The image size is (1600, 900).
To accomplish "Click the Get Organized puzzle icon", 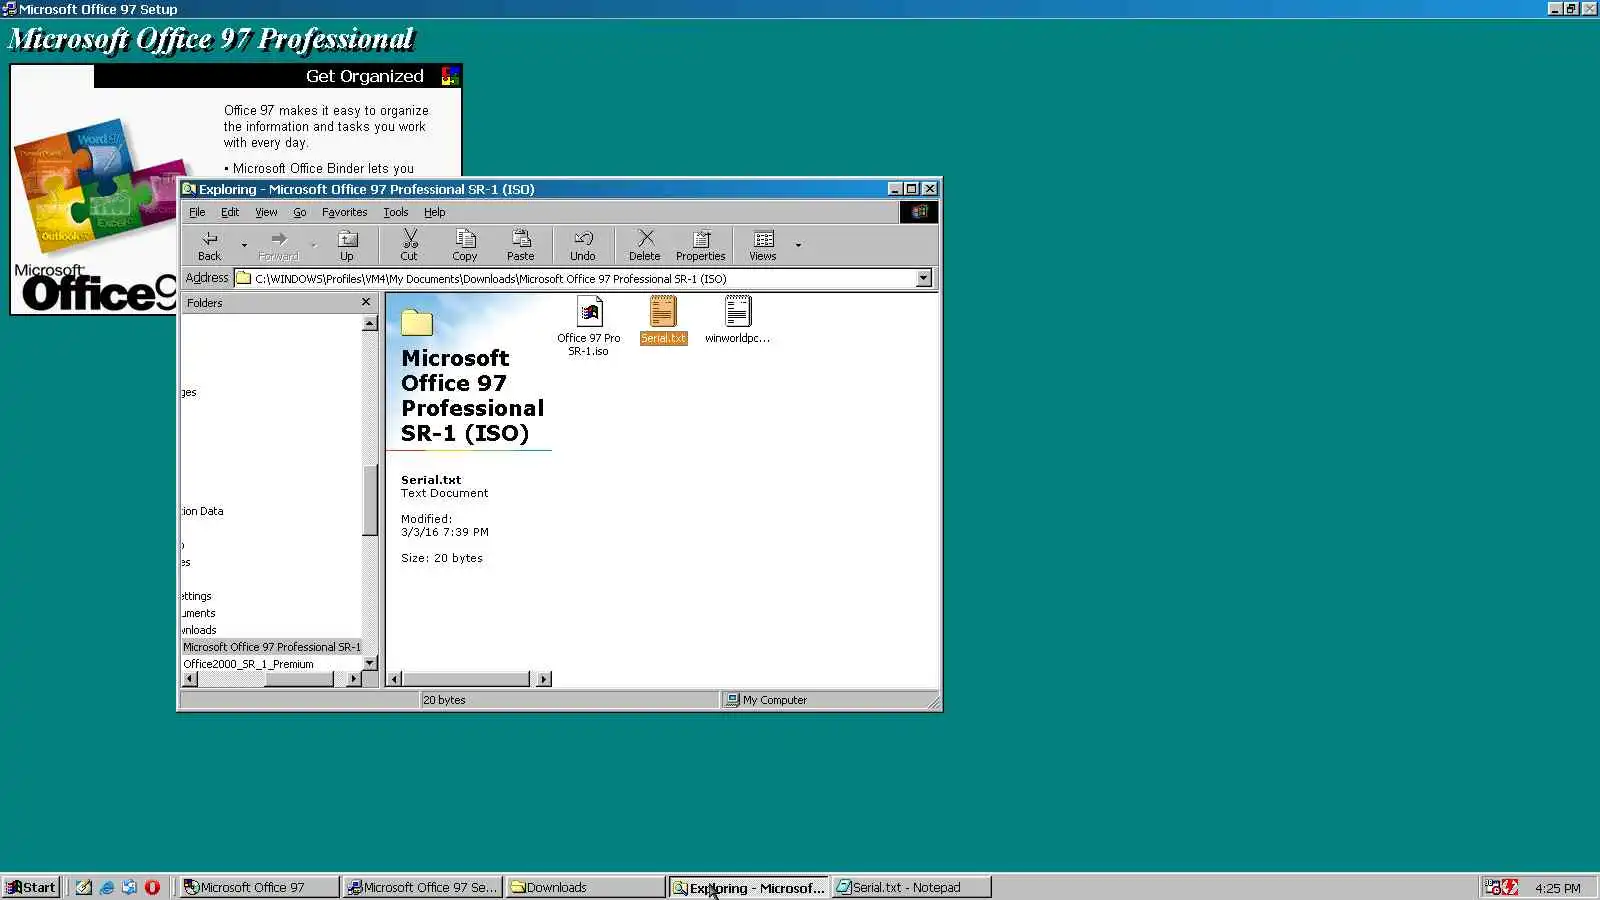I will [x=450, y=76].
